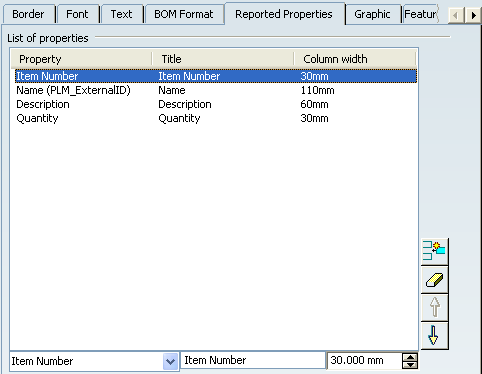Click the Column width header
482x374 pixels.
(355, 59)
